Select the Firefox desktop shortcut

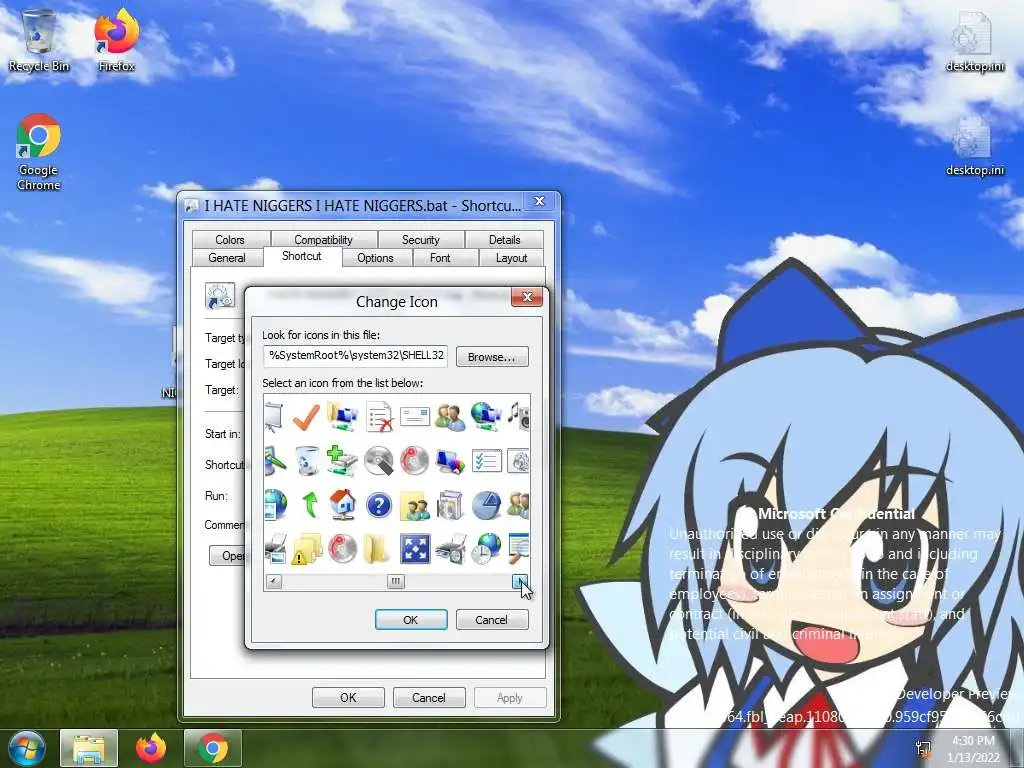click(x=117, y=40)
